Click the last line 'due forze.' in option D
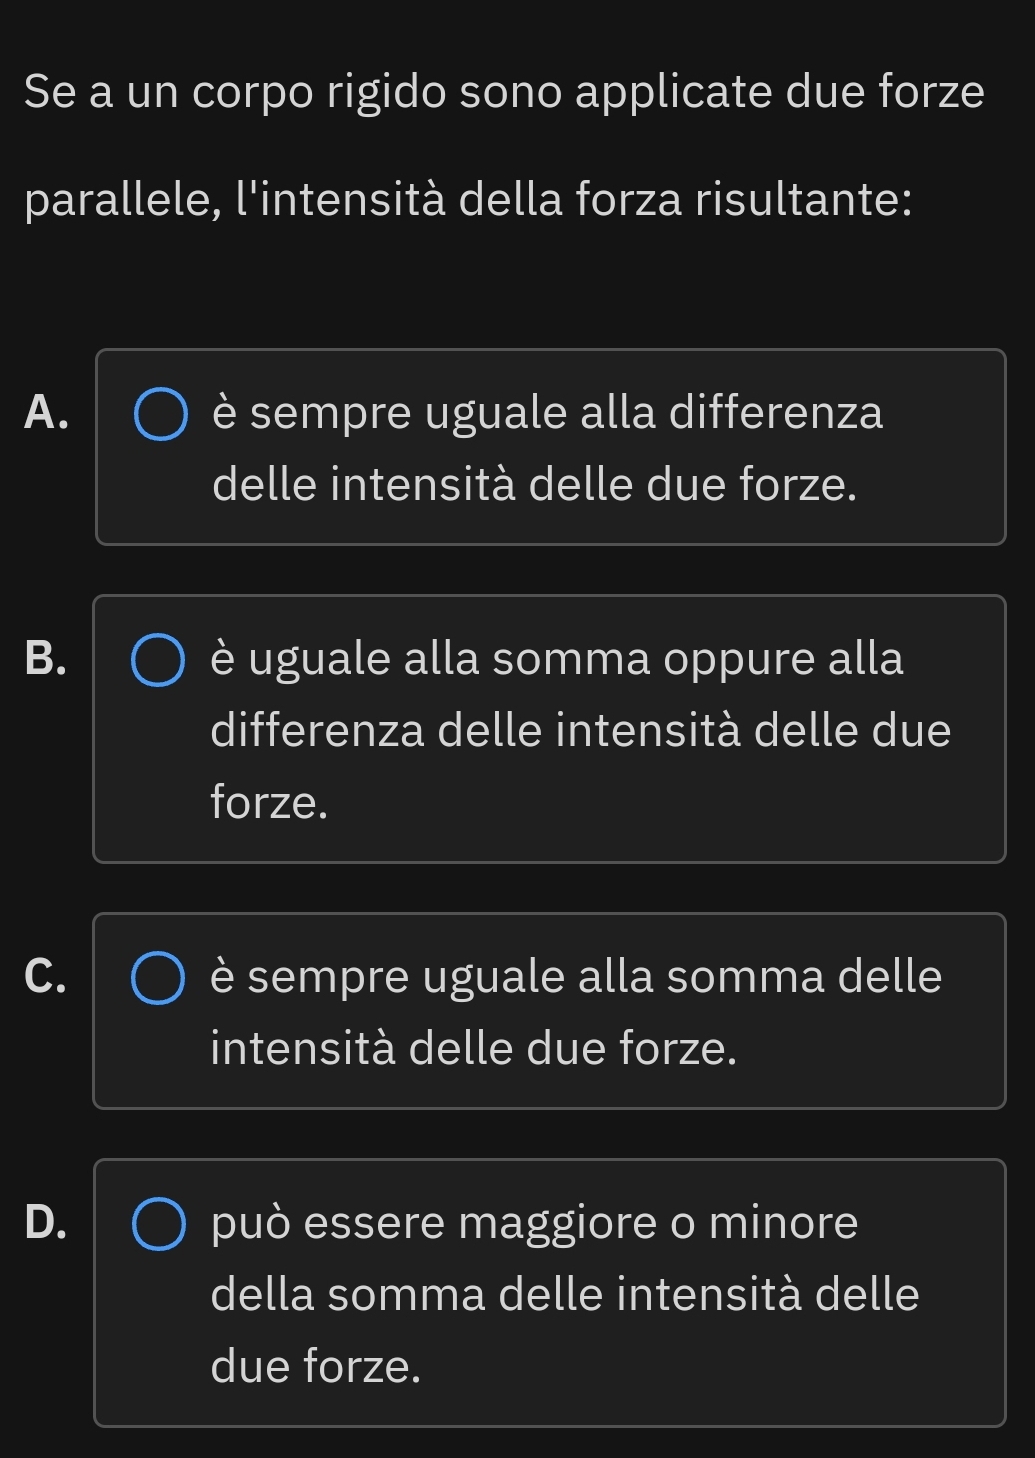This screenshot has width=1035, height=1458. 316,1366
